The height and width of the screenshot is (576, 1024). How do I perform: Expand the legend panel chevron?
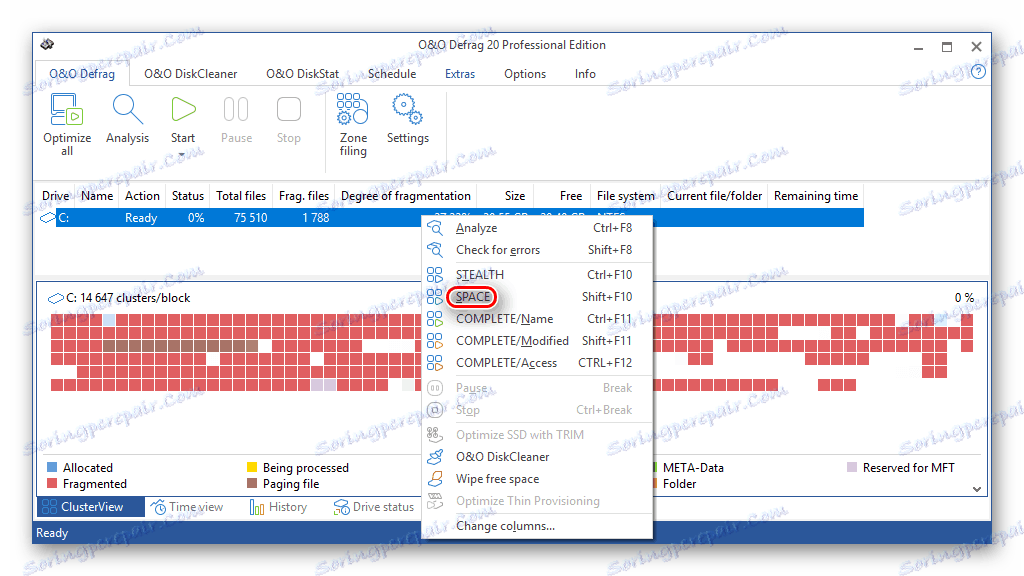click(976, 489)
